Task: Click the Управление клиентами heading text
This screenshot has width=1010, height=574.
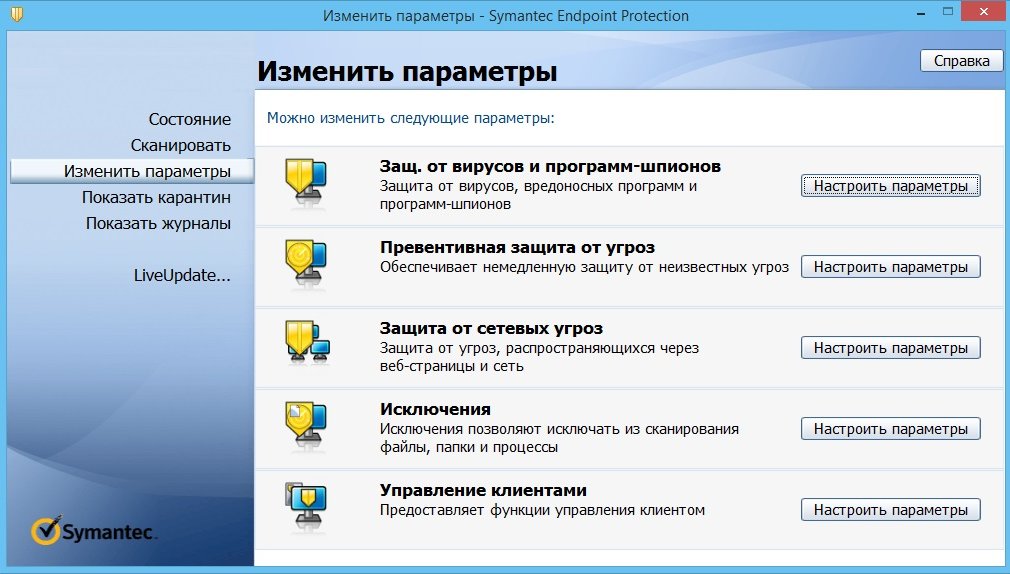Action: coord(483,490)
